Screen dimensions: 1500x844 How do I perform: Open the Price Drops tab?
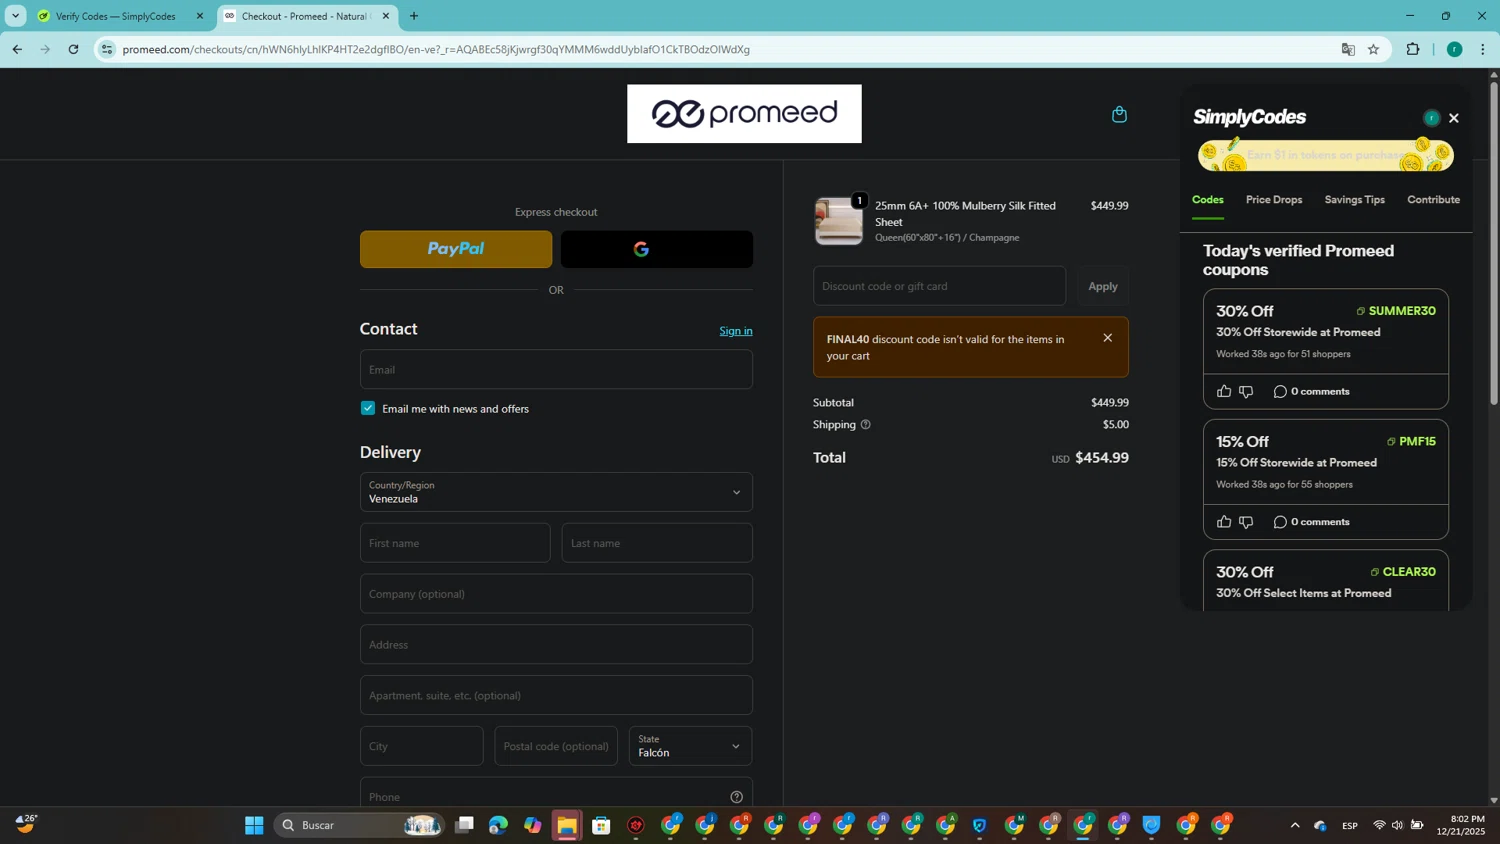coord(1274,200)
